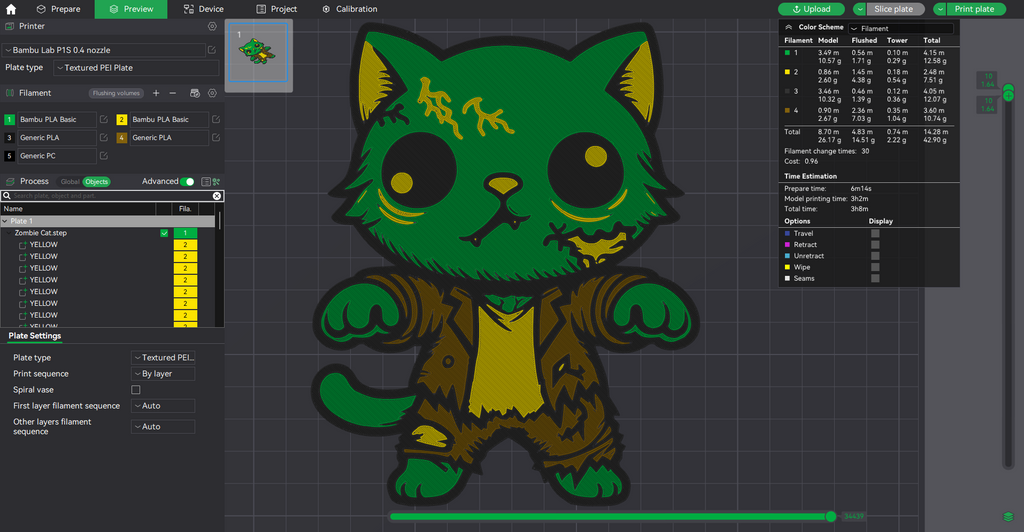Edit the Bambu Lab P1S printer preset
This screenshot has height=532, width=1024.
pos(212,50)
